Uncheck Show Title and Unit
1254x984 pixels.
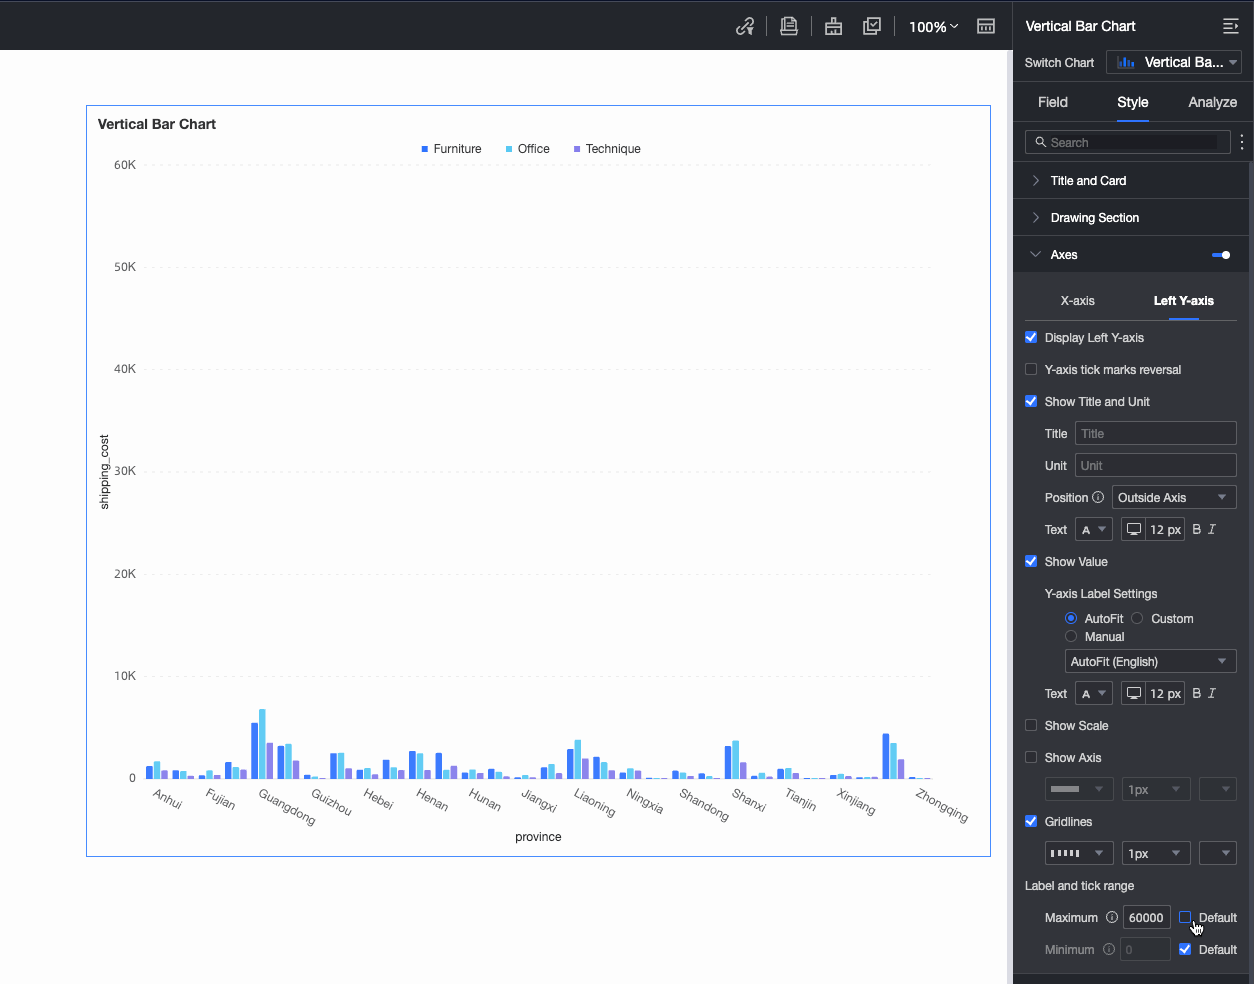[x=1031, y=401]
